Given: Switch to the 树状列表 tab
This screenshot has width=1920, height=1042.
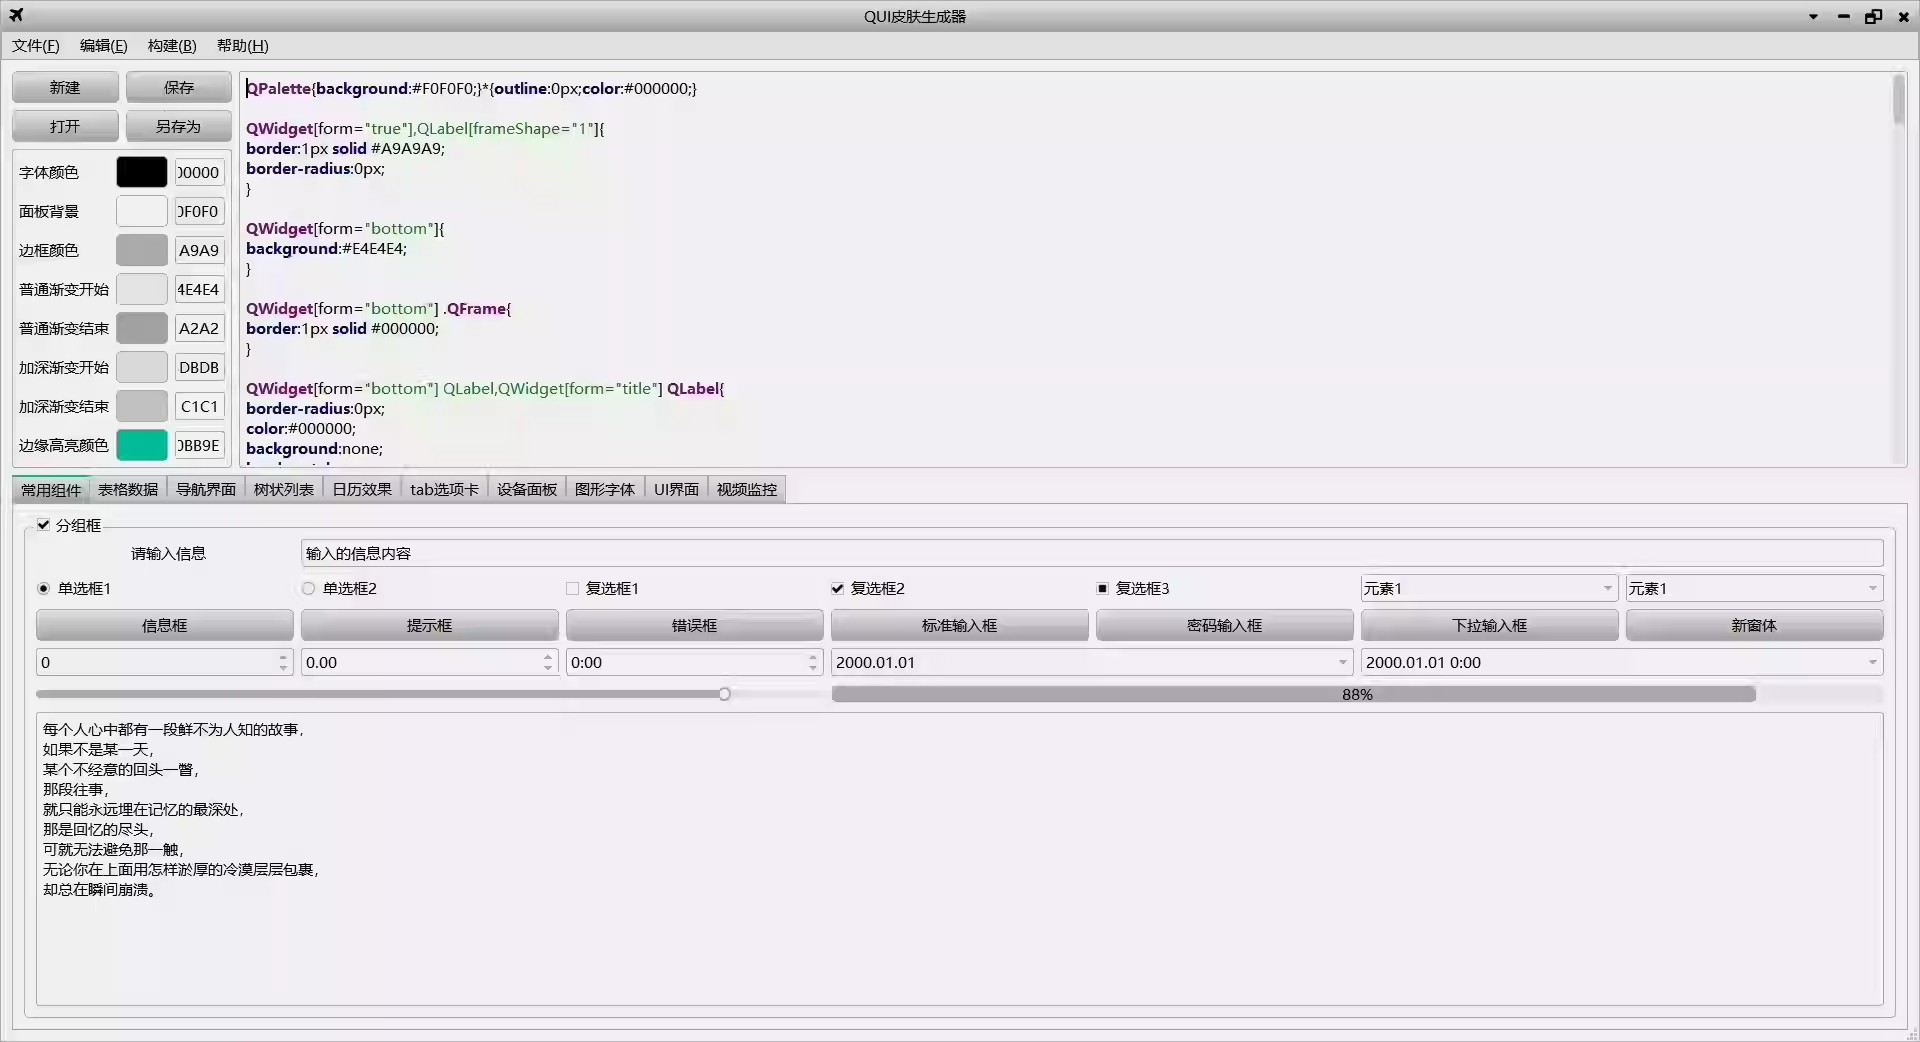Looking at the screenshot, I should click(x=284, y=489).
